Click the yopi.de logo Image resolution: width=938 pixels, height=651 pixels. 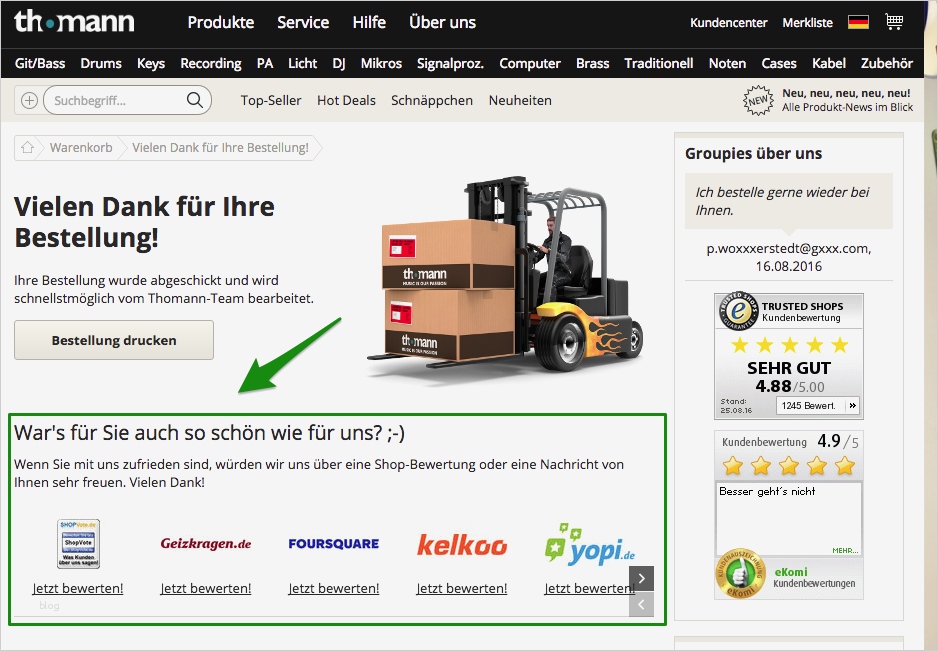[x=590, y=544]
